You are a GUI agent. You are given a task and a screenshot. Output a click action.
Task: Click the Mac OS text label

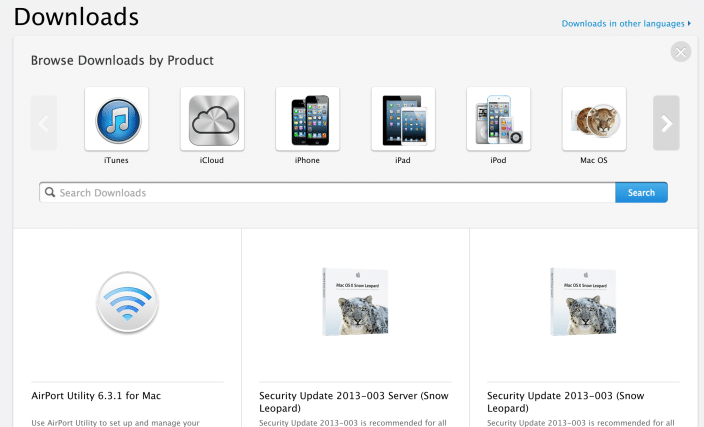click(594, 160)
